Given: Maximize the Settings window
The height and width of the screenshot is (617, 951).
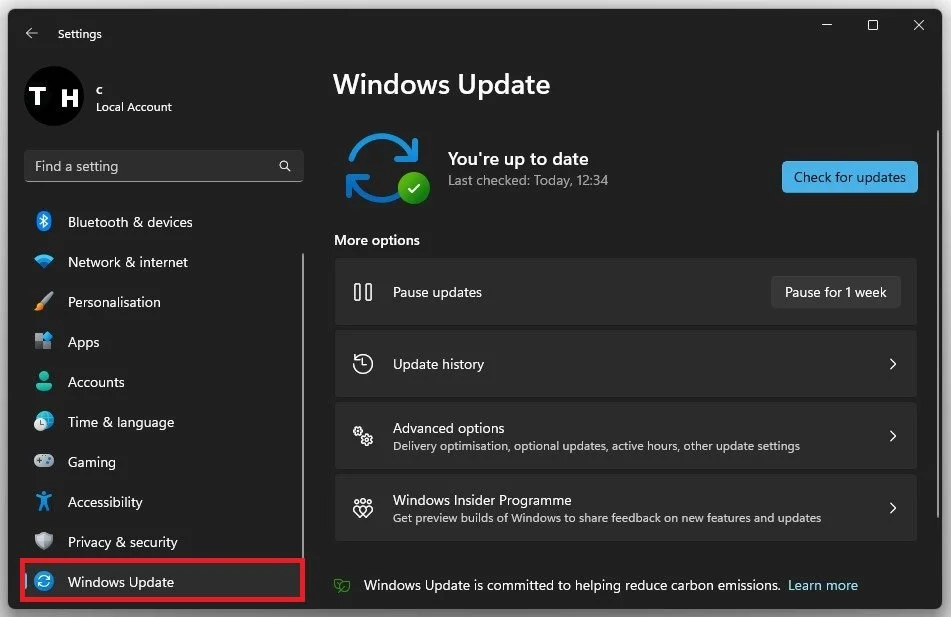Looking at the screenshot, I should click(x=873, y=25).
